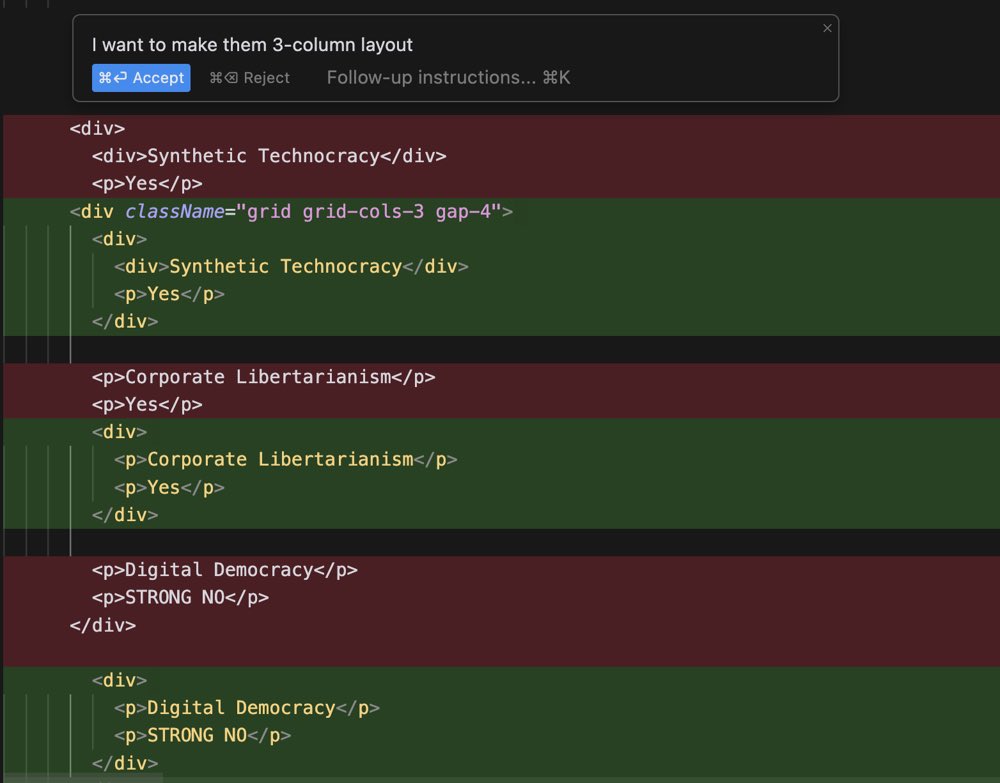Click the added STRONG NO paragraph line
The width and height of the screenshot is (1000, 783).
202,735
